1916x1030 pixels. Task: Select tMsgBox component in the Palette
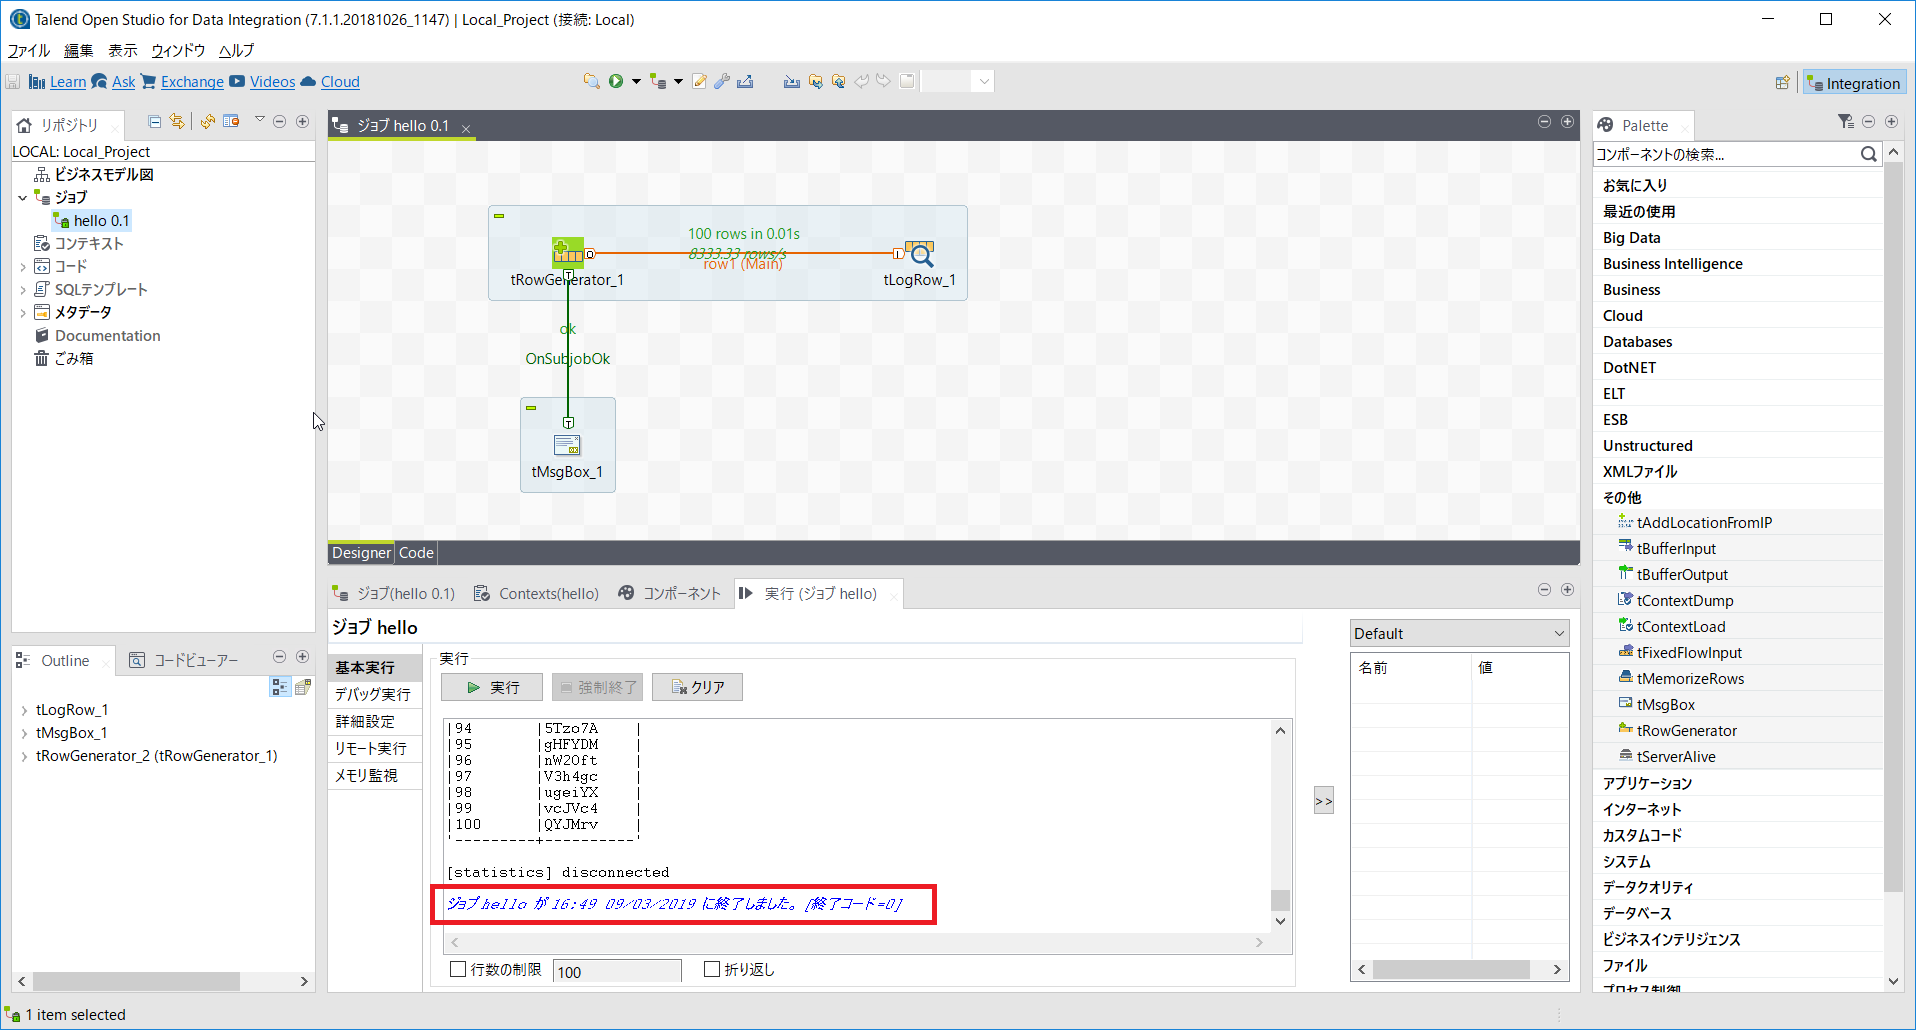pyautogui.click(x=1666, y=704)
